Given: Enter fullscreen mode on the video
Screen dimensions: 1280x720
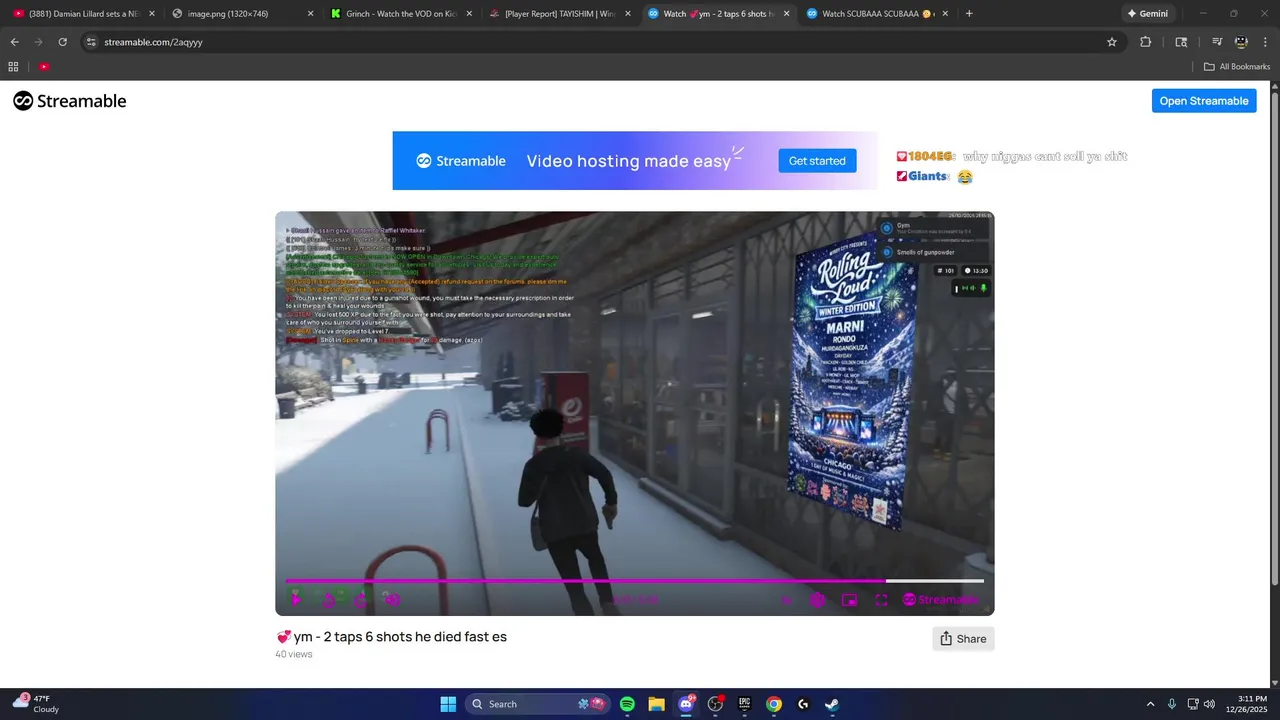Looking at the screenshot, I should 881,600.
